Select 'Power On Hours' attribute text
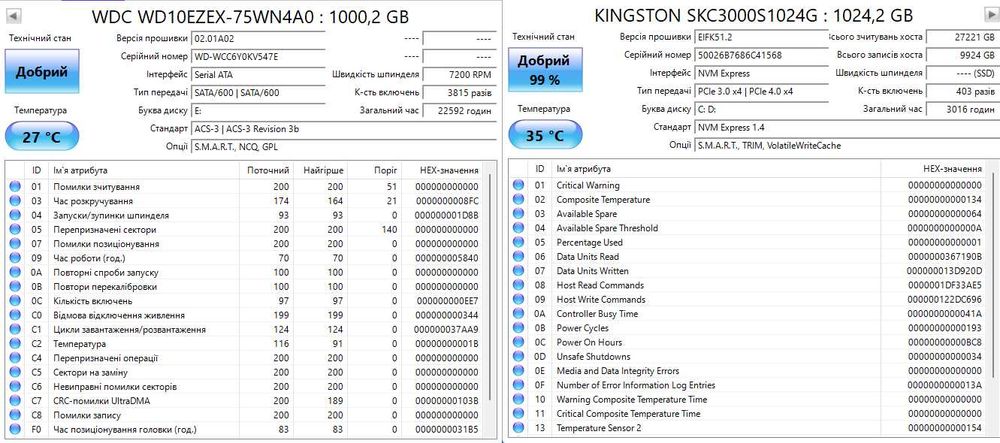This screenshot has height=443, width=1000. pyautogui.click(x=589, y=342)
